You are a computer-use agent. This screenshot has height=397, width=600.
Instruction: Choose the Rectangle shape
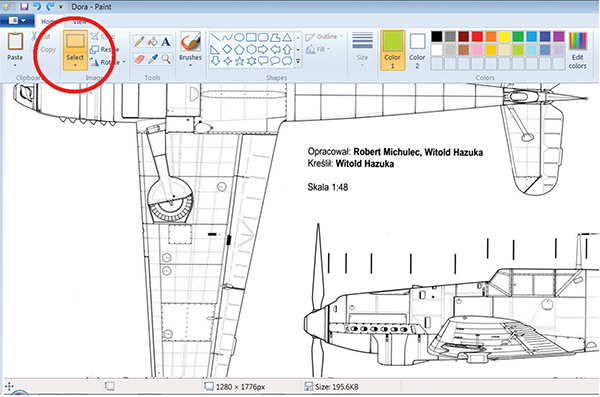tap(251, 38)
